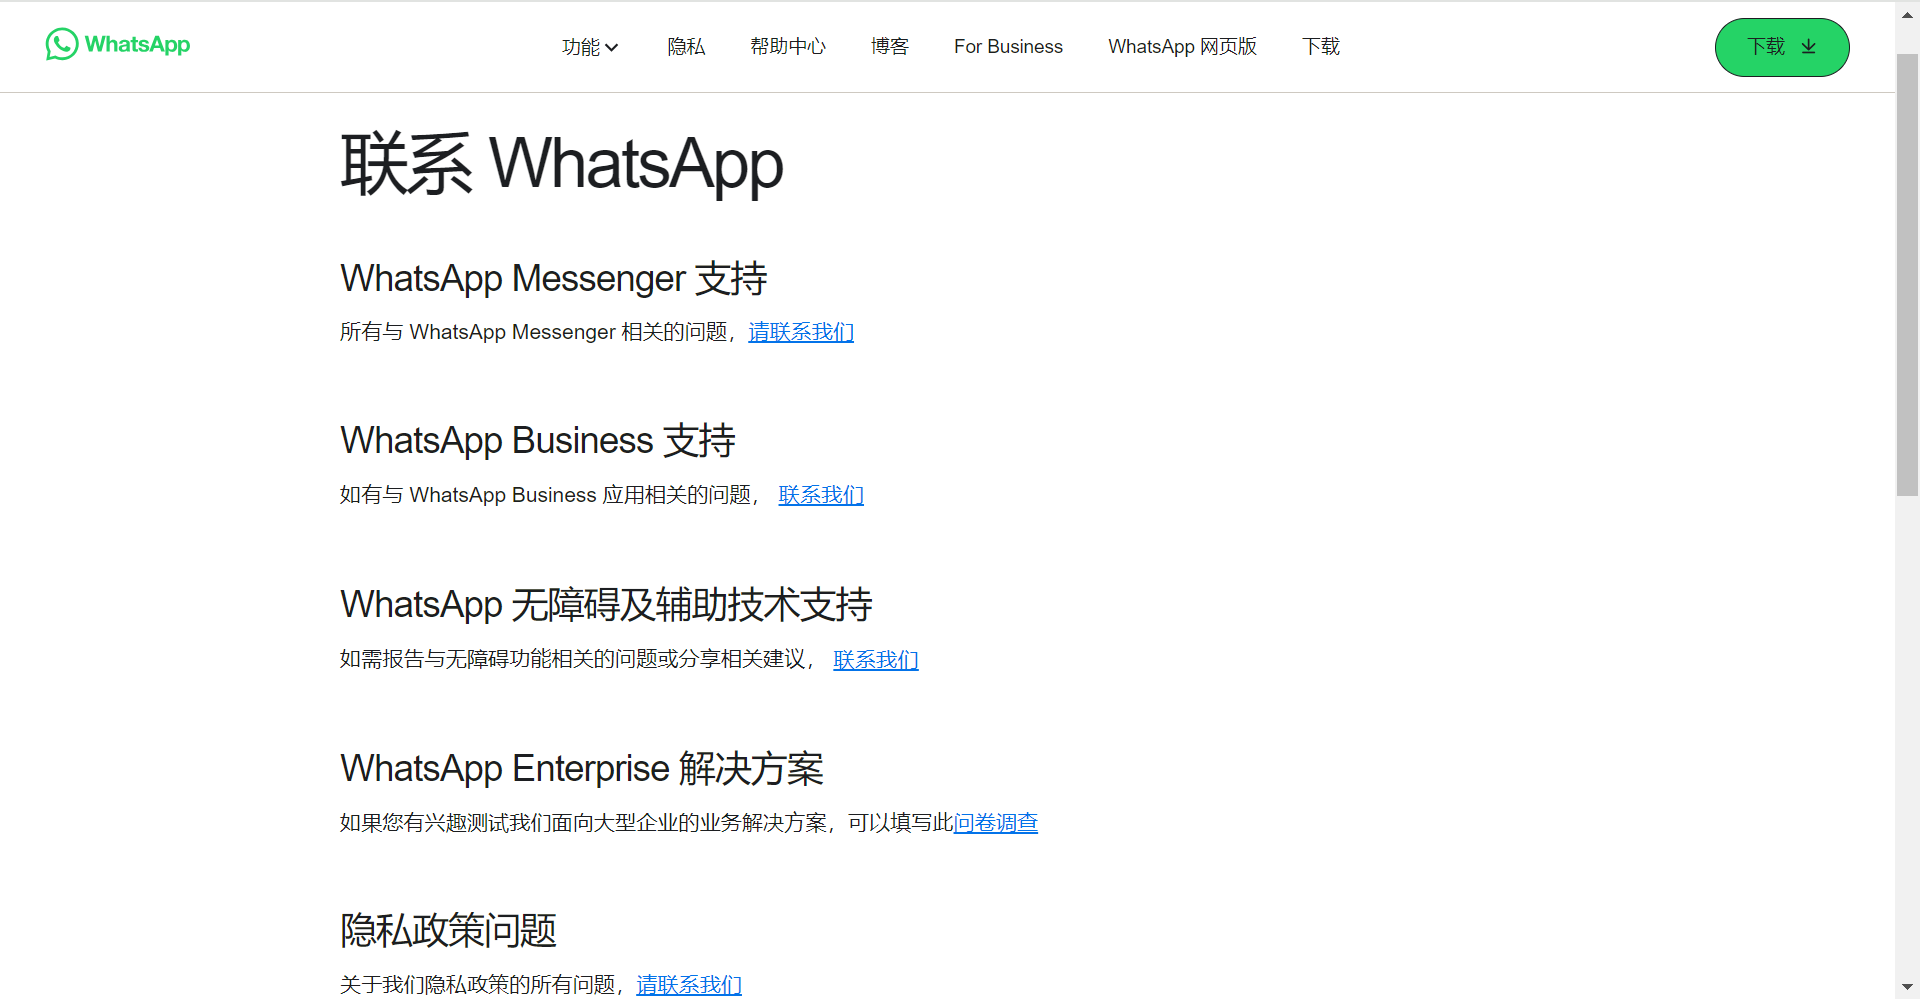Open WhatsApp 网页版 from the header
This screenshot has height=999, width=1920.
click(1182, 47)
